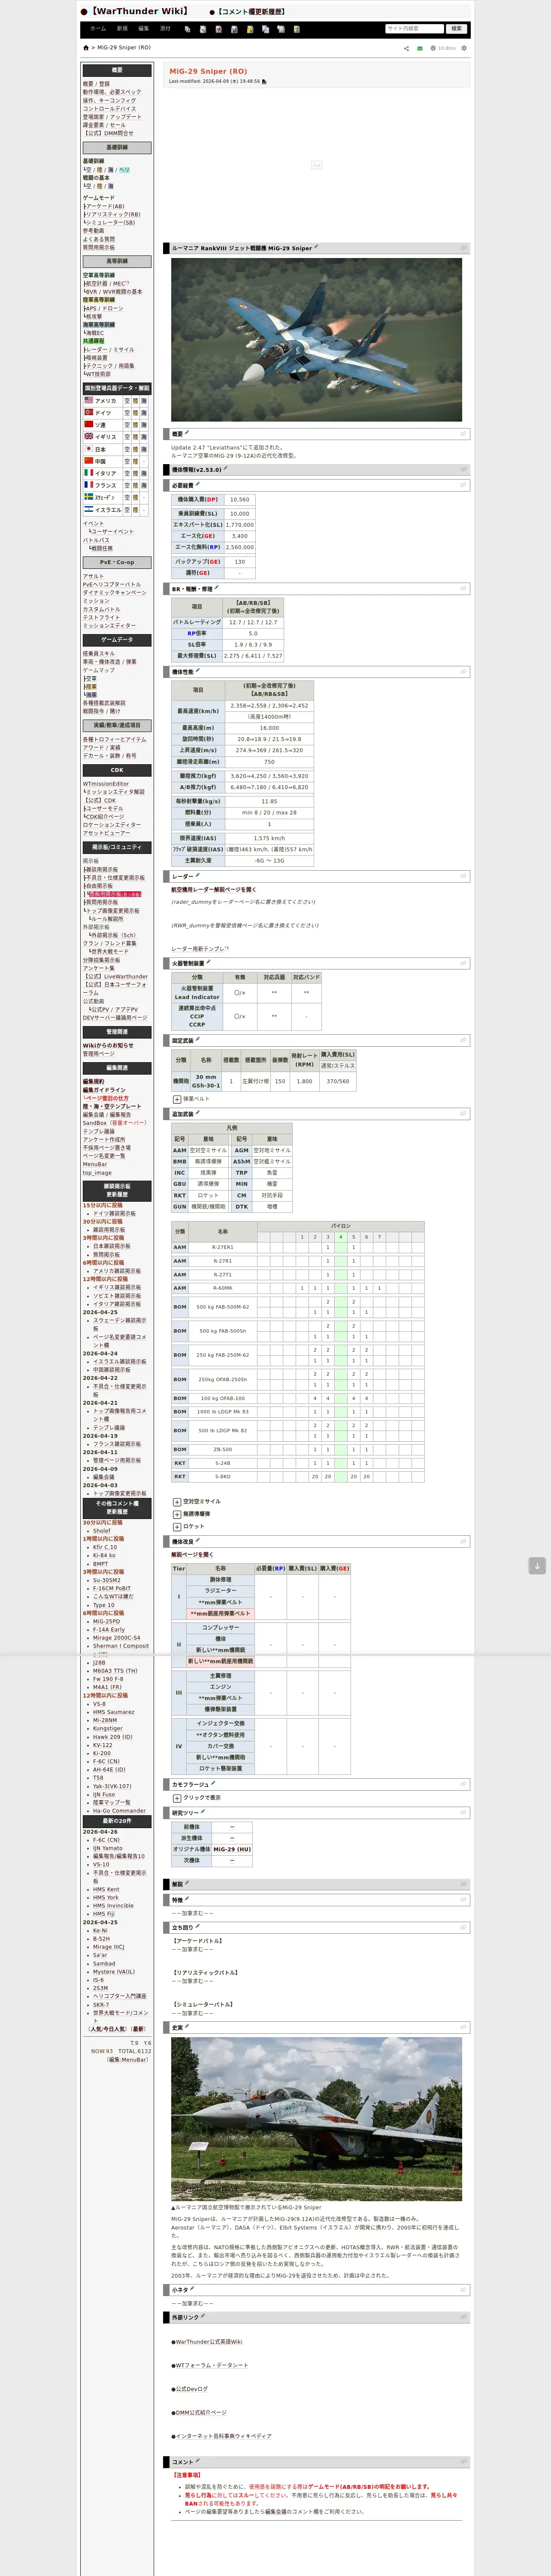
Task: Click the edit pencil beside 必要経費
Action: coord(198,484)
